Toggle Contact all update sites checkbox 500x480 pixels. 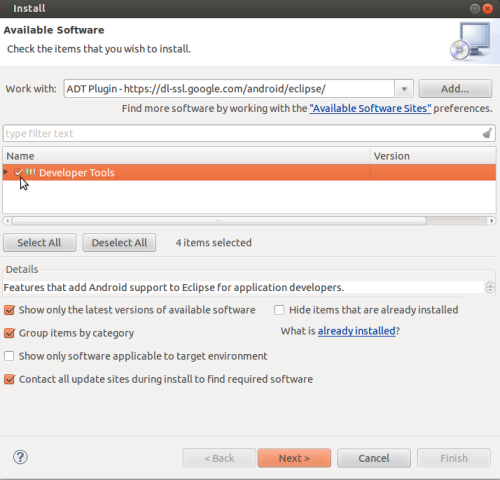[x=9, y=379]
